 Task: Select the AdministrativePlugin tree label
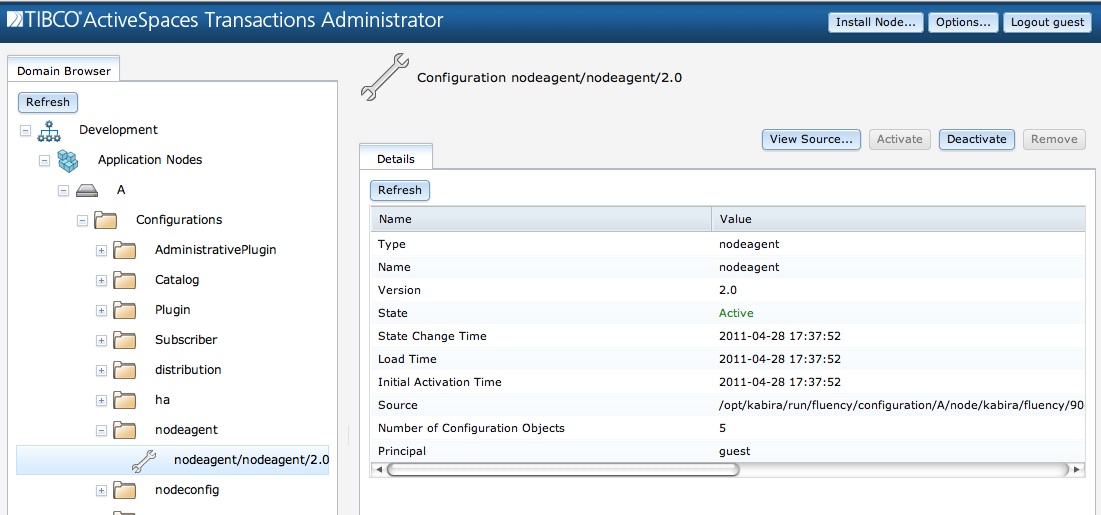click(x=215, y=250)
